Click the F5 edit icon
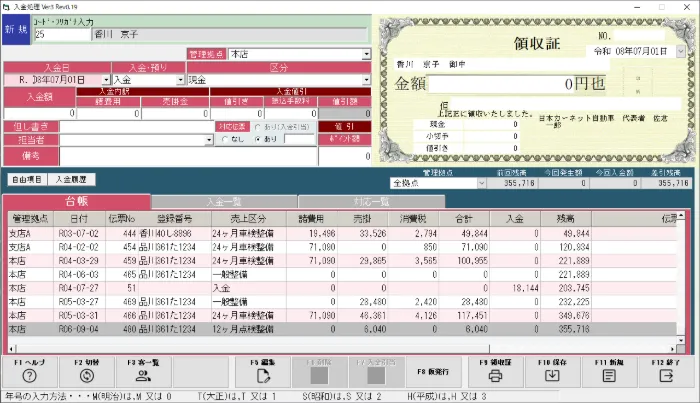 click(263, 376)
